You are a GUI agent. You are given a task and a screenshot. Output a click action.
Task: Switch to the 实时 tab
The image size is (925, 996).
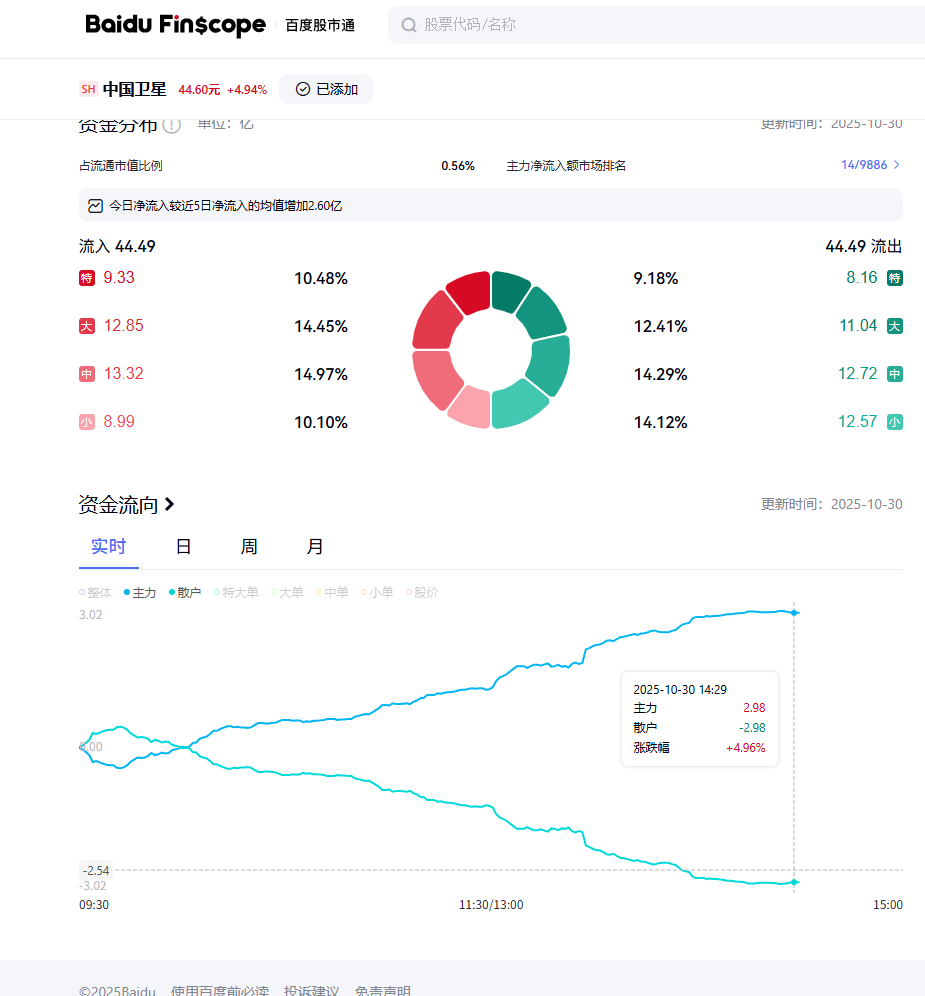pyautogui.click(x=109, y=547)
